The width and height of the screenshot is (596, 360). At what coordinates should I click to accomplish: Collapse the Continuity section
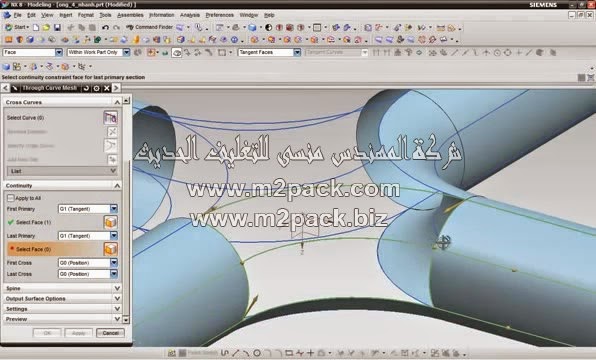tap(117, 186)
